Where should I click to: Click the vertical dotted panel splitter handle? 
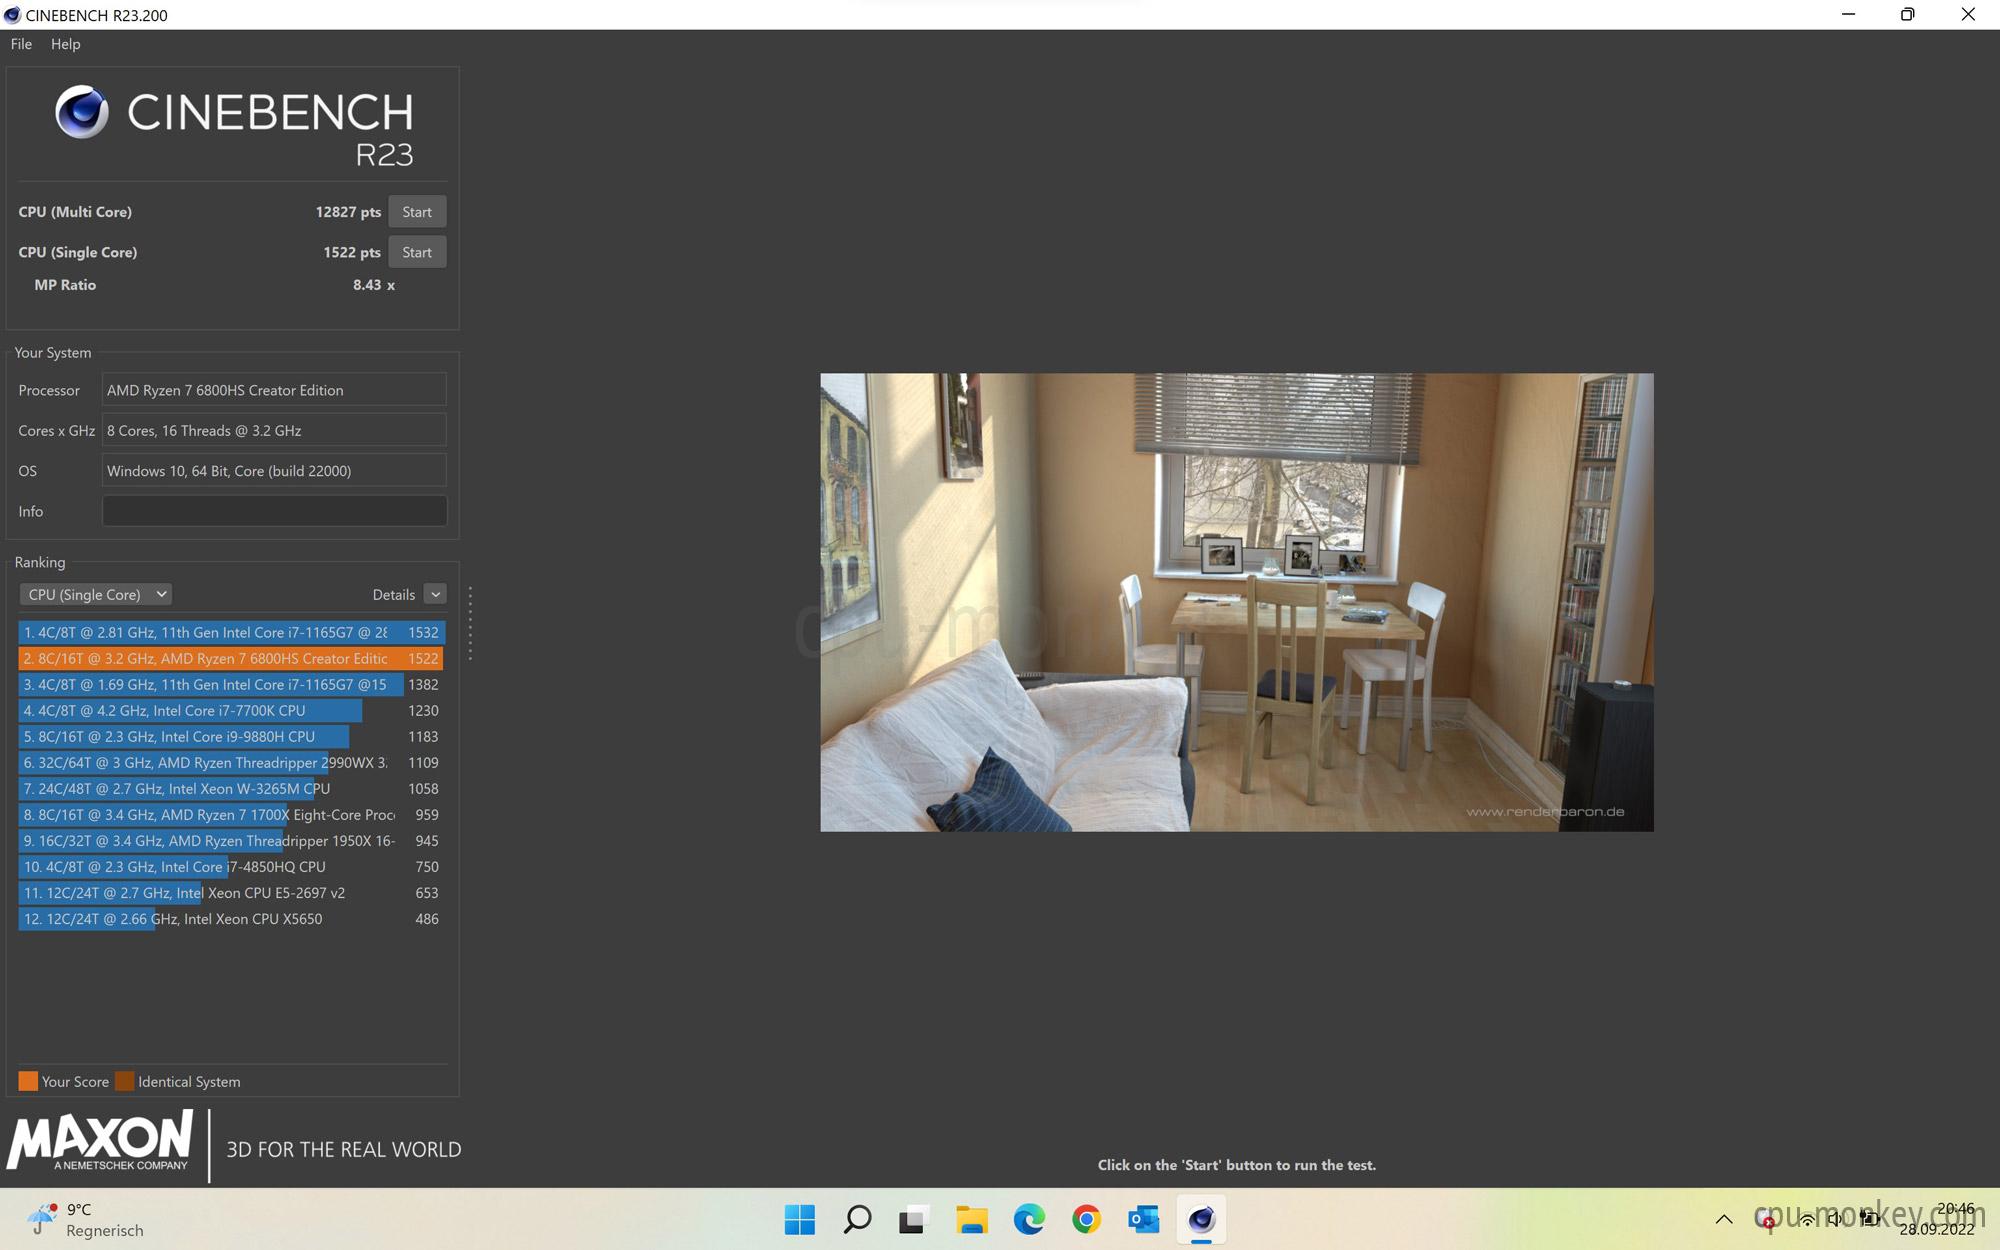(x=470, y=623)
